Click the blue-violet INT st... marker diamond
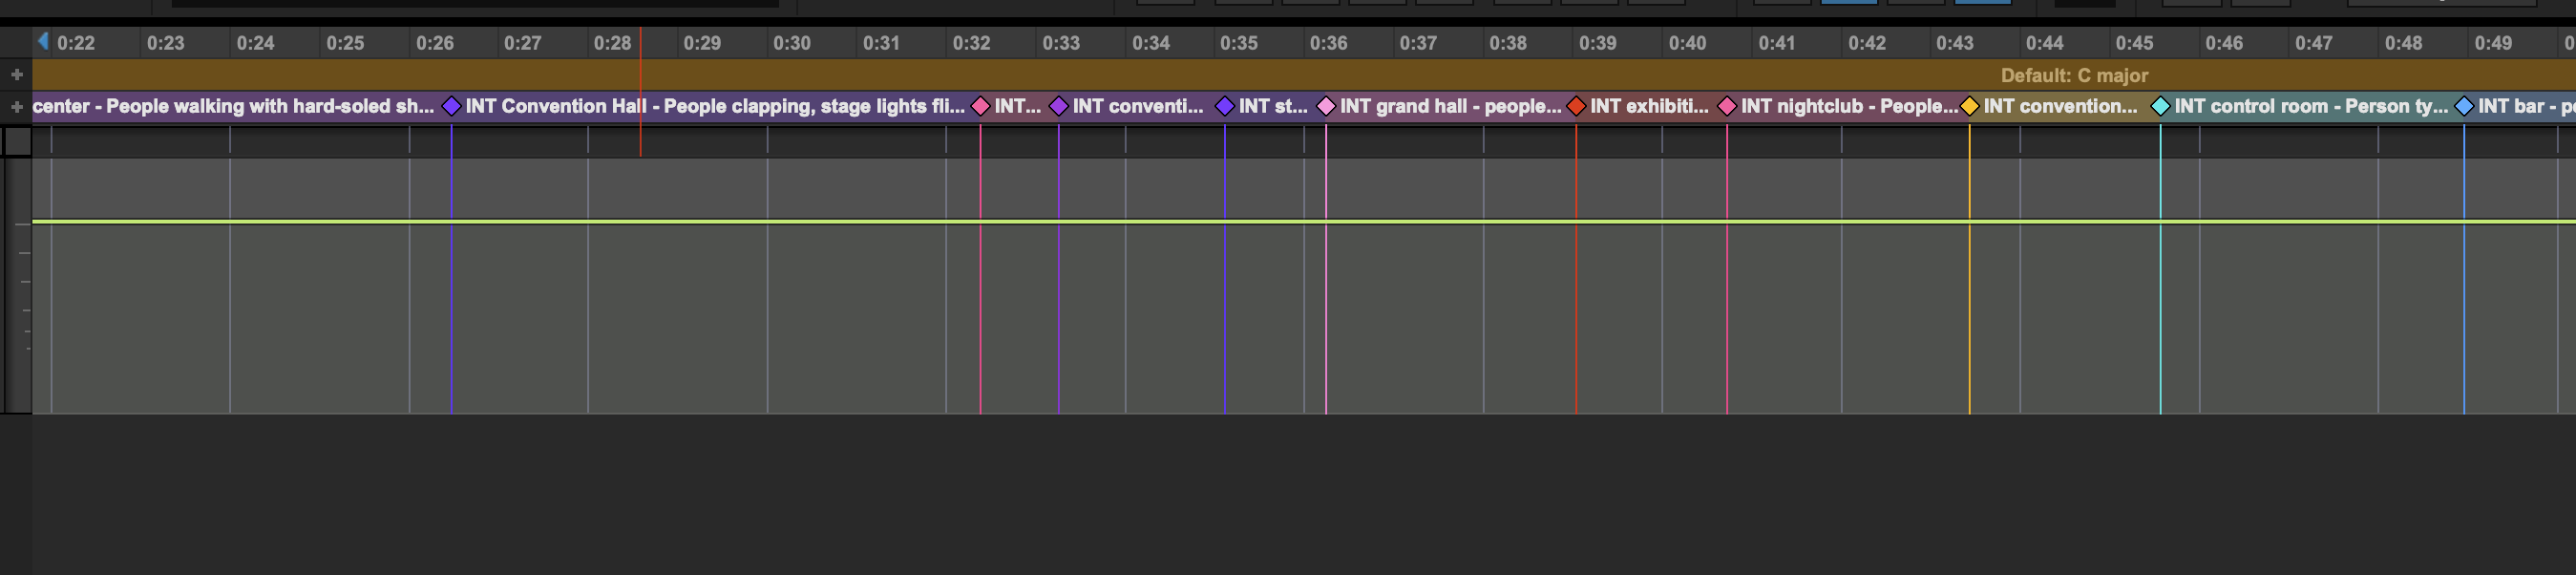The image size is (2576, 575). pyautogui.click(x=1224, y=107)
